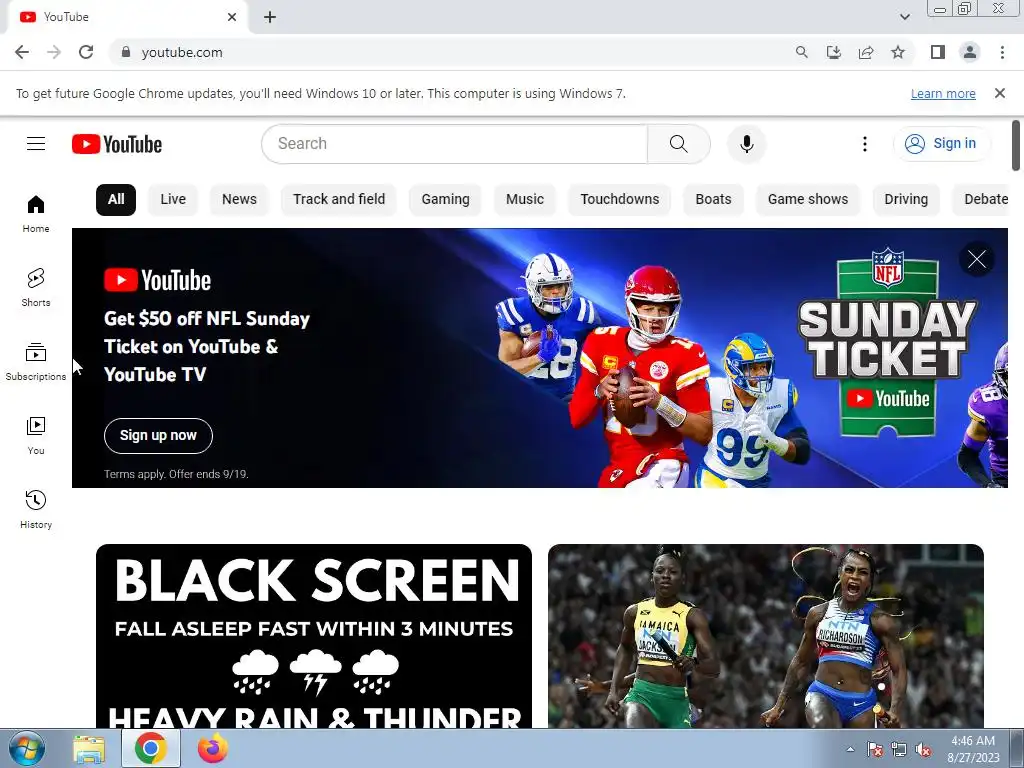Screen dimensions: 1024x768
Task: Open Action Center flag tray icon
Action: pos(875,749)
